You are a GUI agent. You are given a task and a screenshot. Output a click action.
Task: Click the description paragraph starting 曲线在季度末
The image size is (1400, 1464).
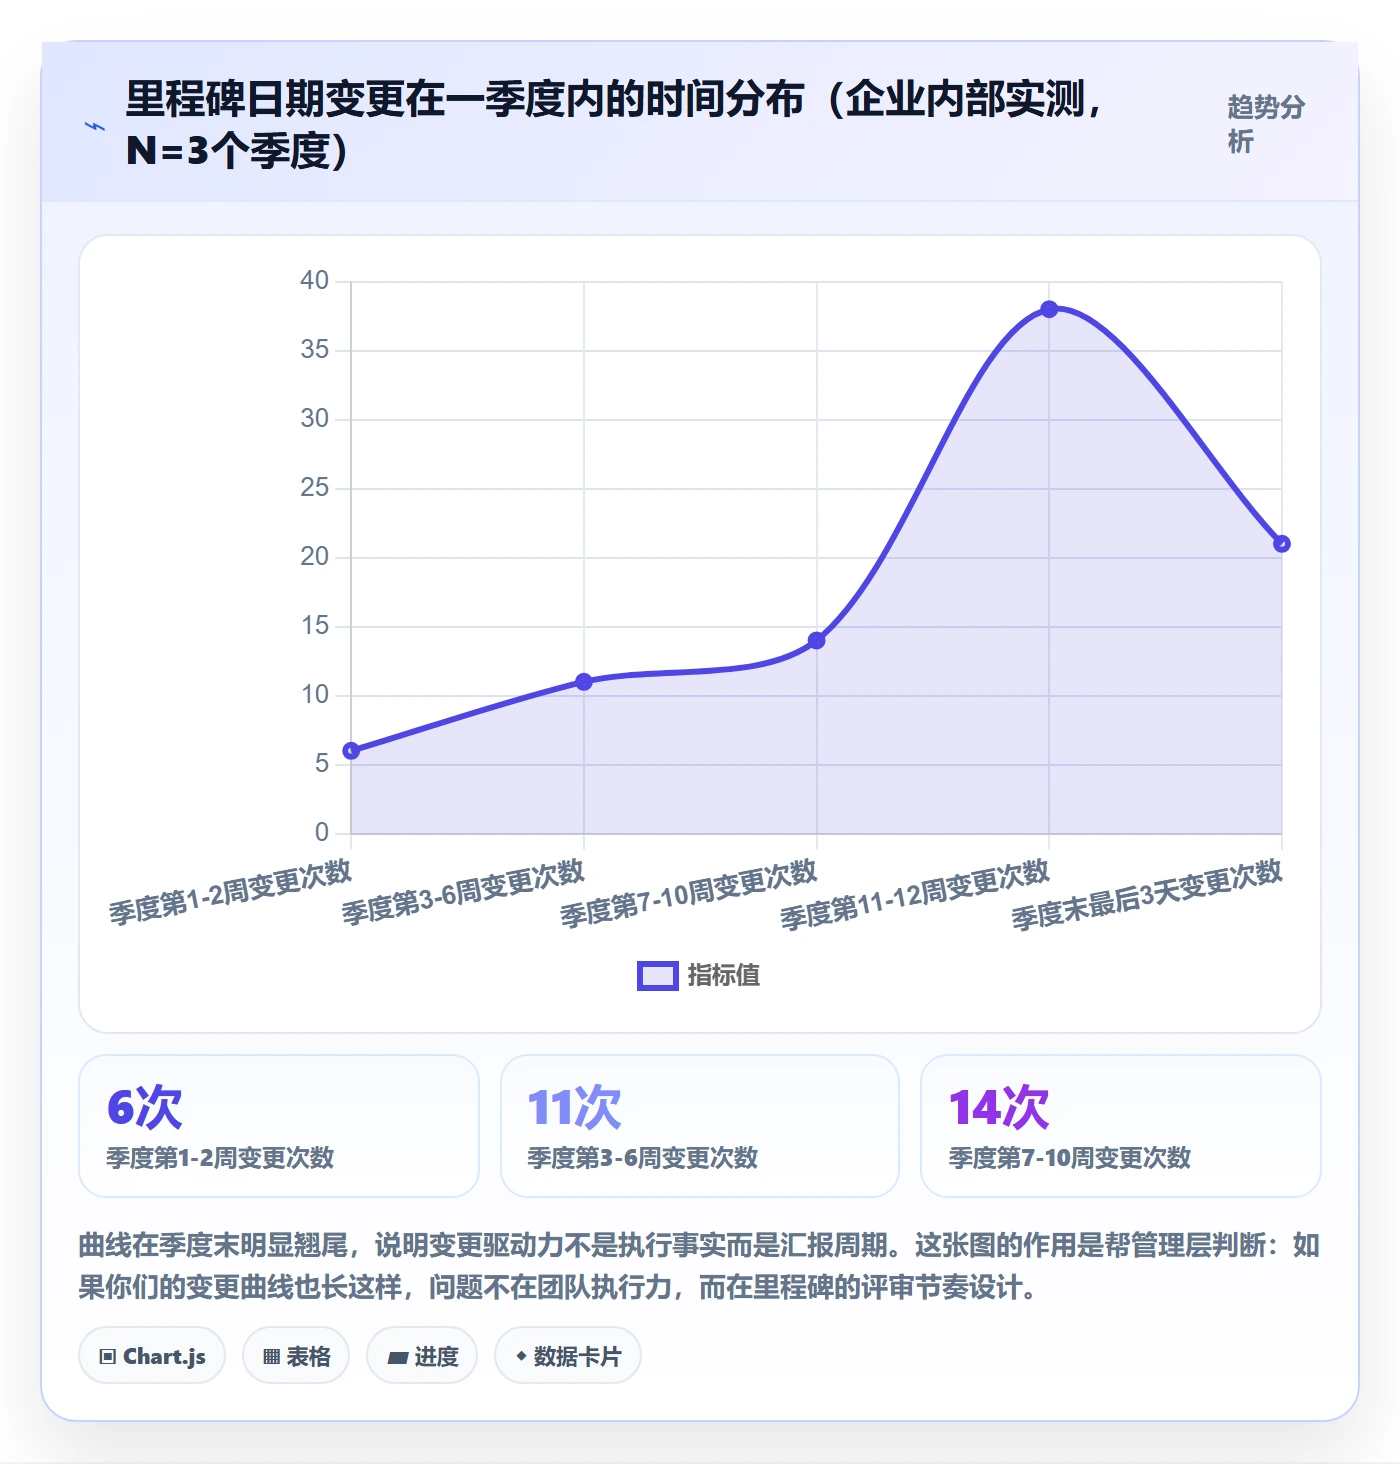coord(699,1266)
